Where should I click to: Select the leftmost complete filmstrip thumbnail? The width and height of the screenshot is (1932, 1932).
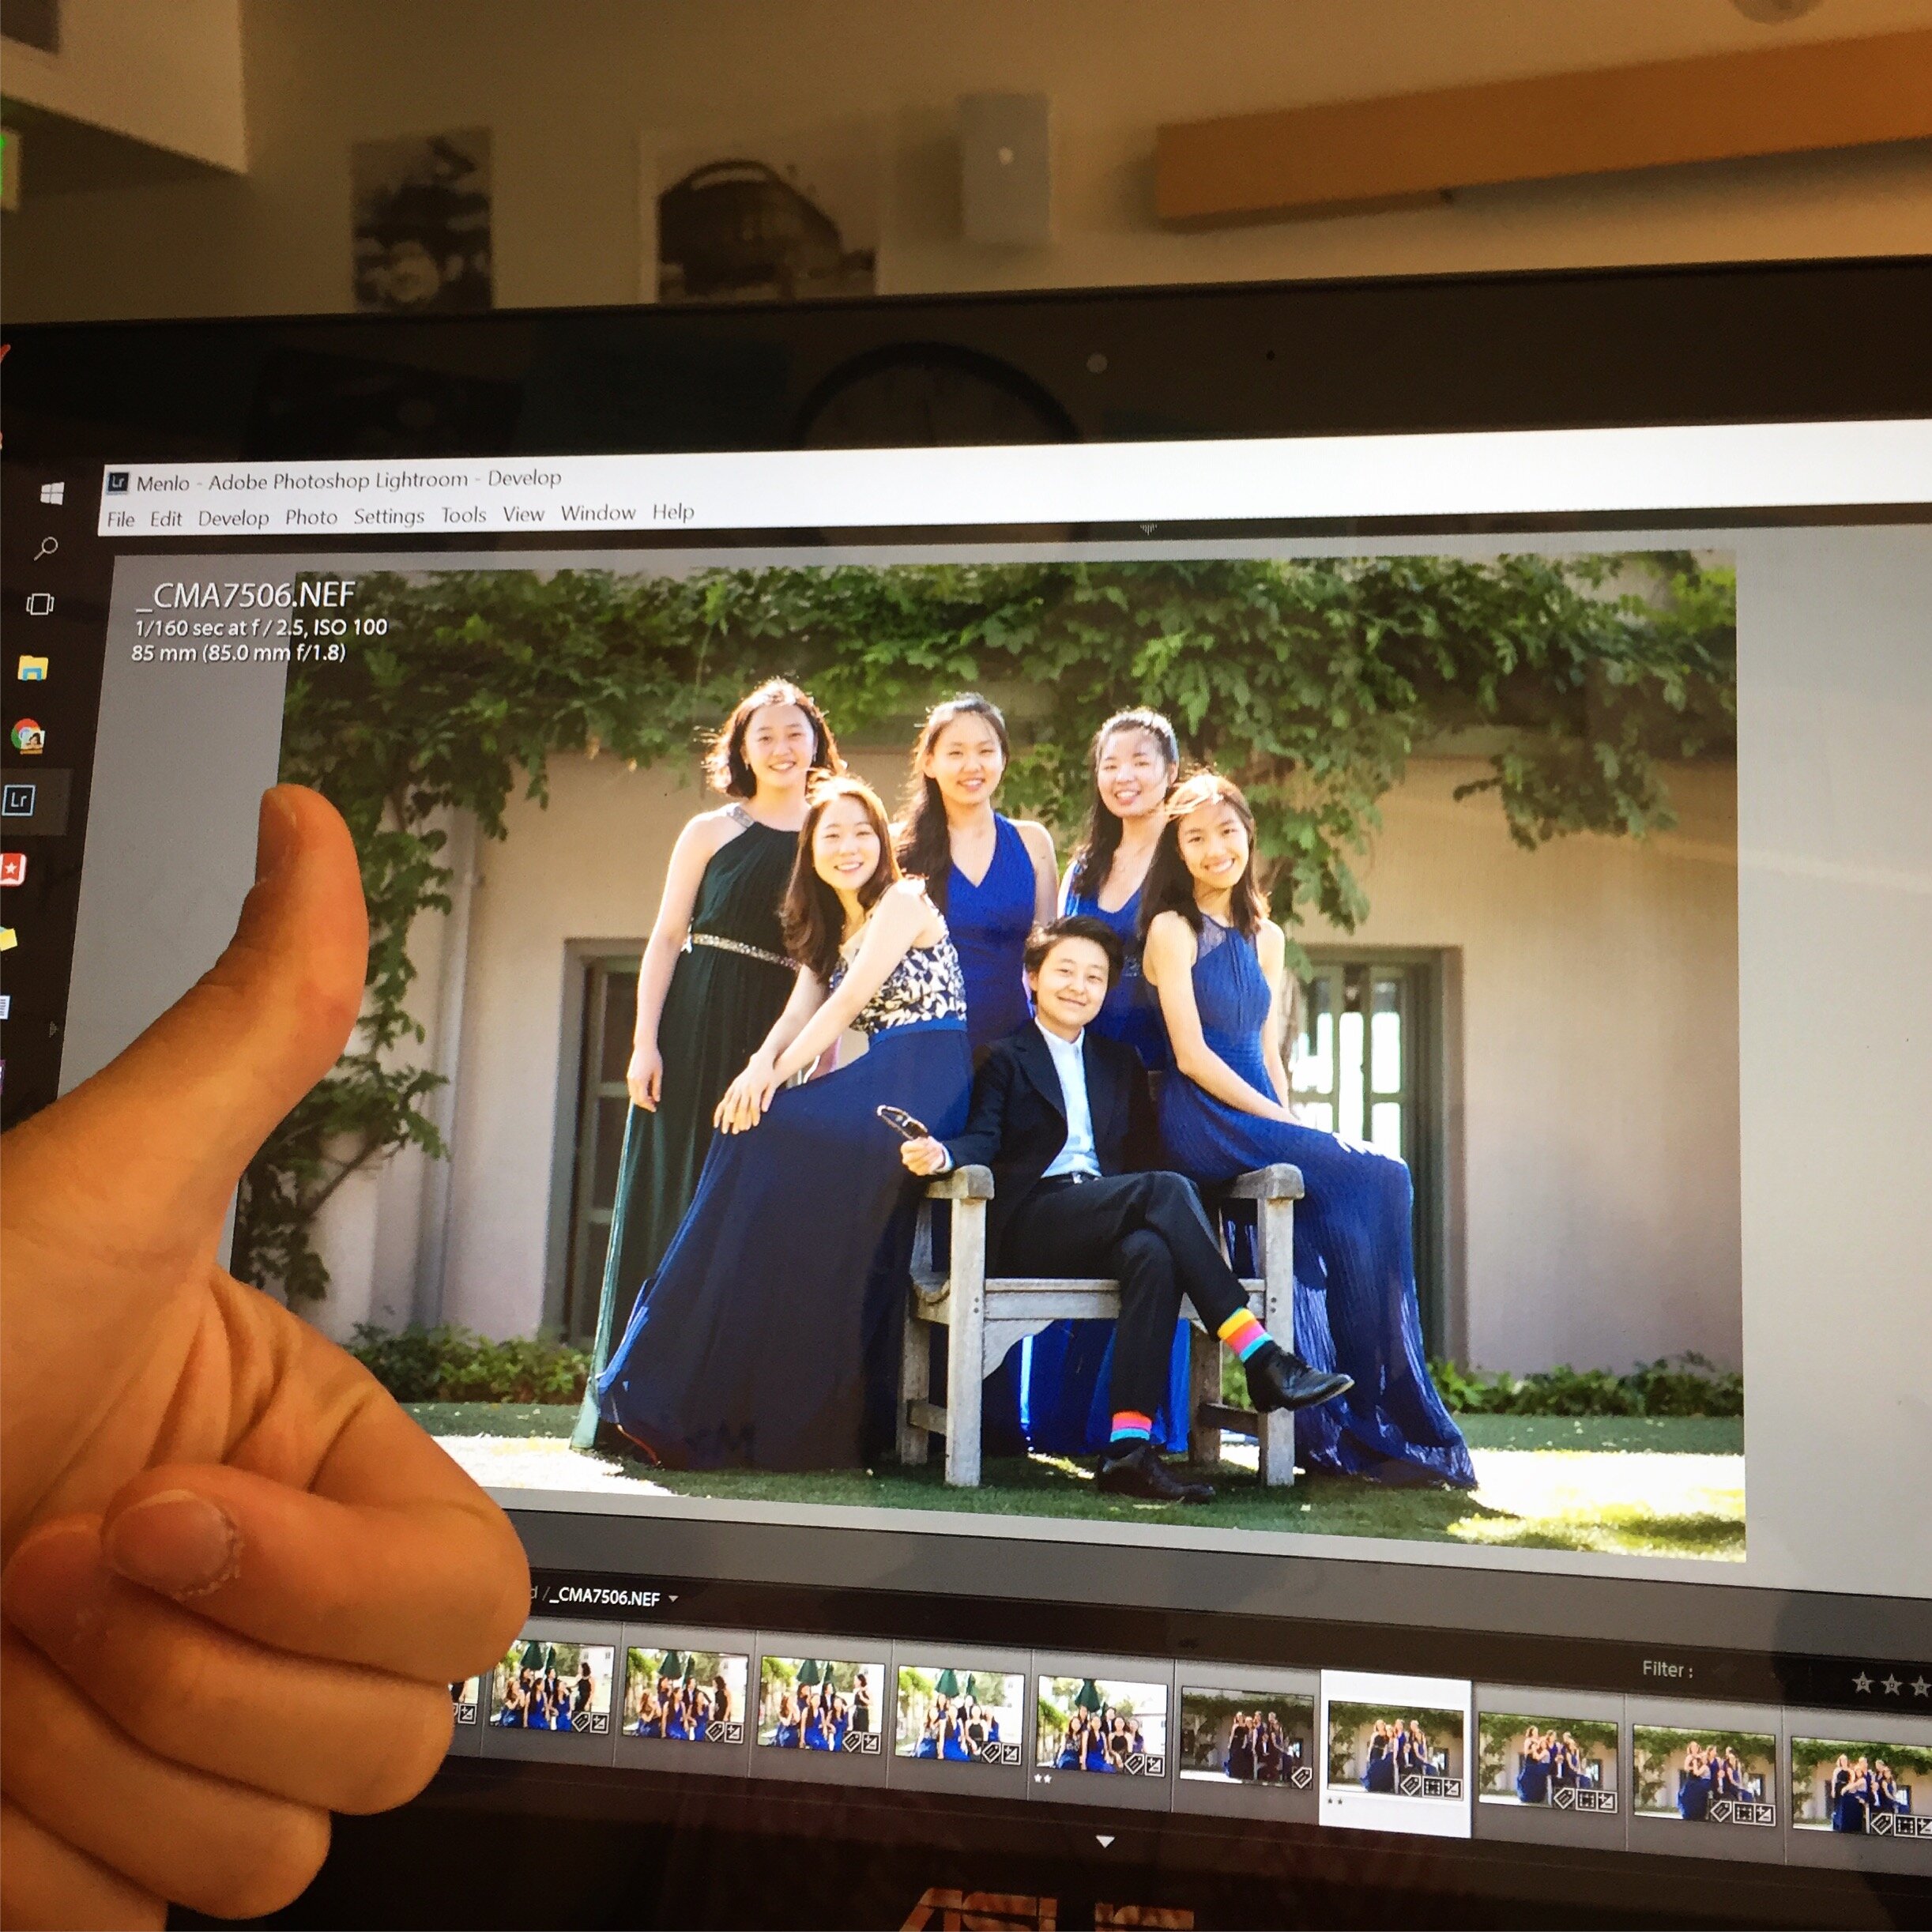[553, 1686]
